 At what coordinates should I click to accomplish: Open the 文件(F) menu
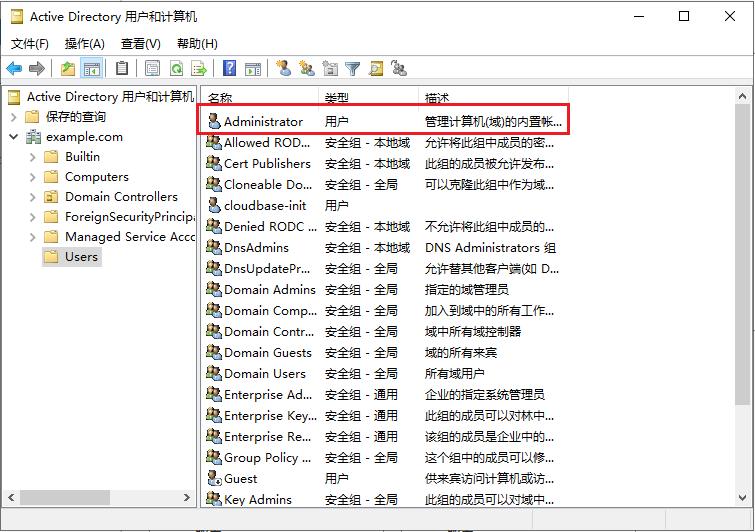[x=29, y=44]
